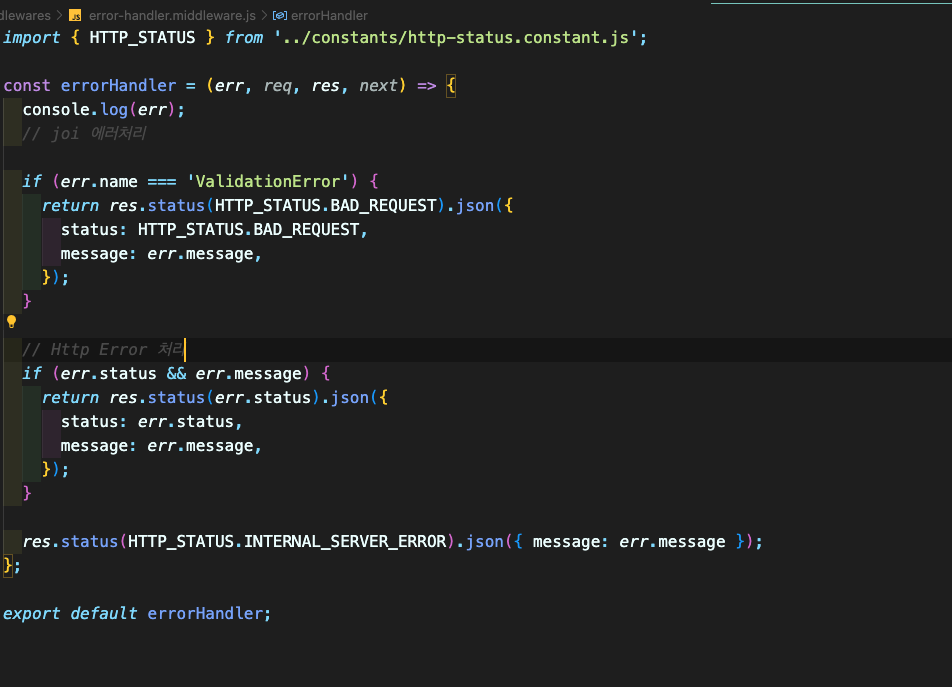Open error-handler.middleware.js breadcrumb item
Screen dimensions: 952x687
pos(172,15)
